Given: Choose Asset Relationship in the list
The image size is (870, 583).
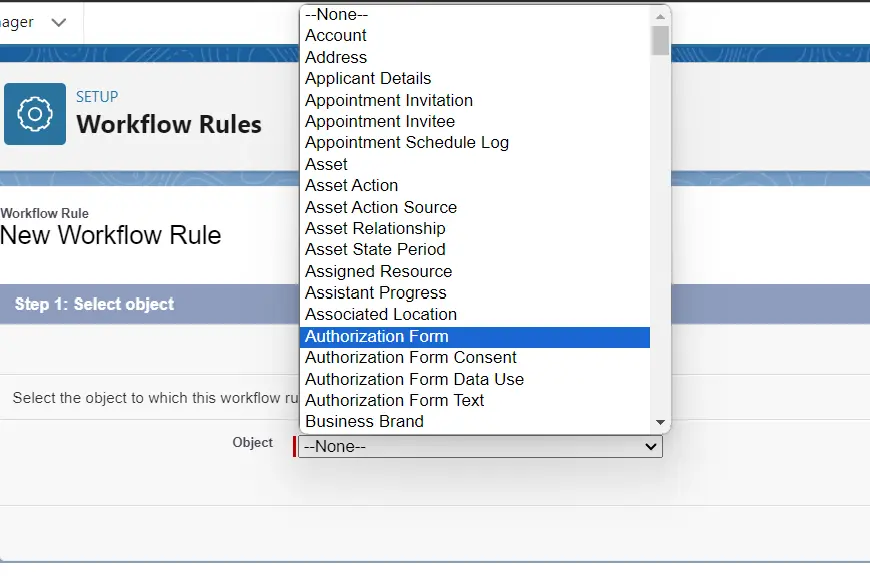Looking at the screenshot, I should pyautogui.click(x=375, y=228).
